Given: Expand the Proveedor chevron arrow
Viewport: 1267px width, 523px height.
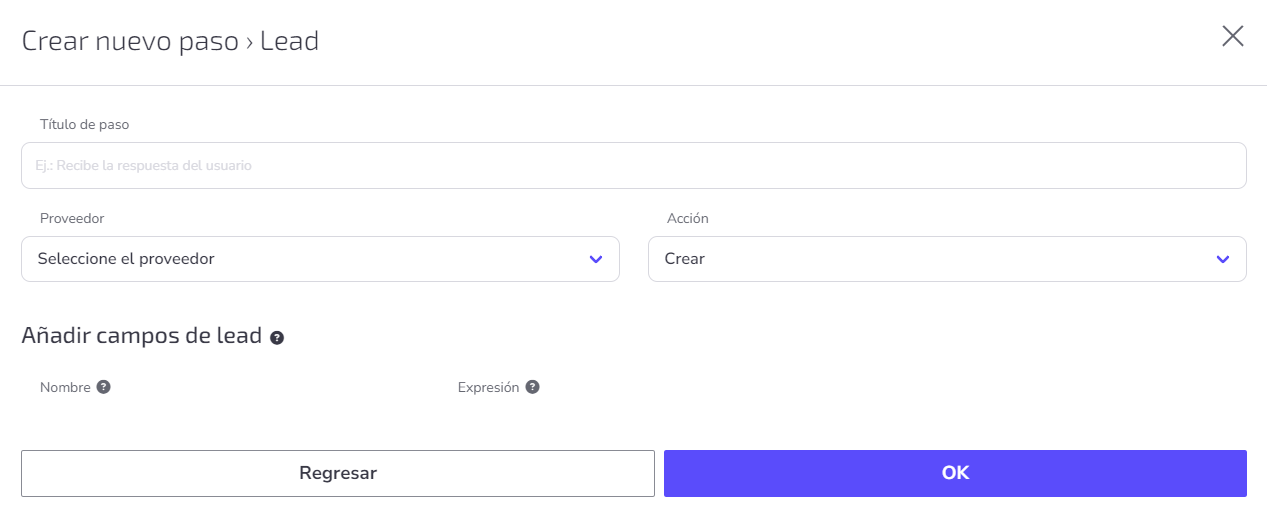Looking at the screenshot, I should point(596,259).
